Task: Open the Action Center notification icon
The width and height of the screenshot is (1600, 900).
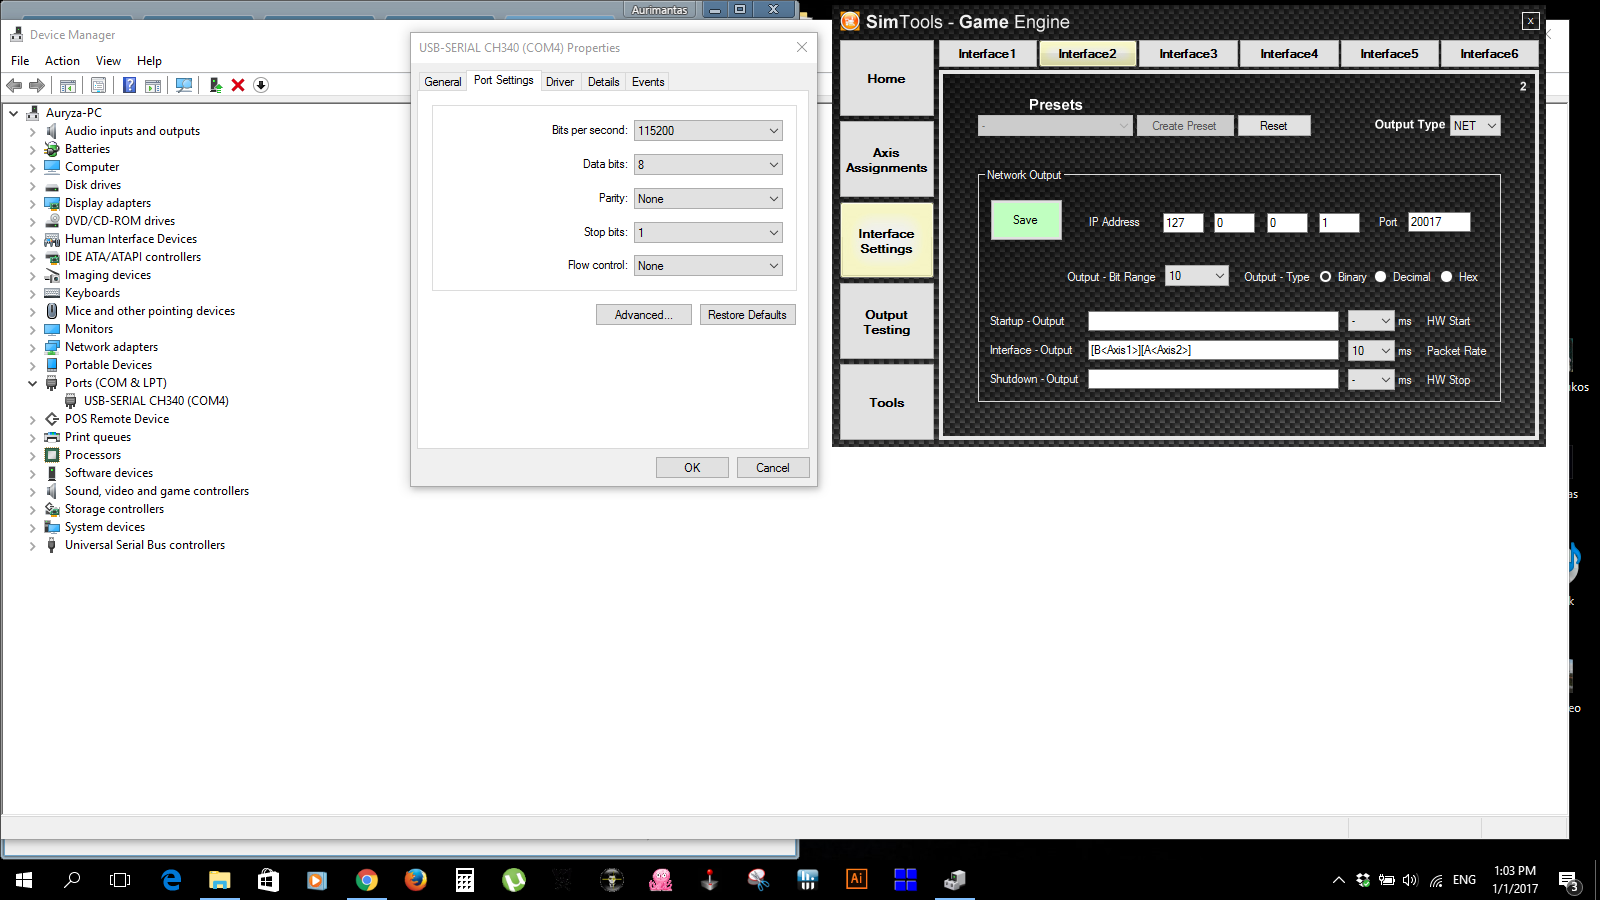Action: [x=1568, y=881]
